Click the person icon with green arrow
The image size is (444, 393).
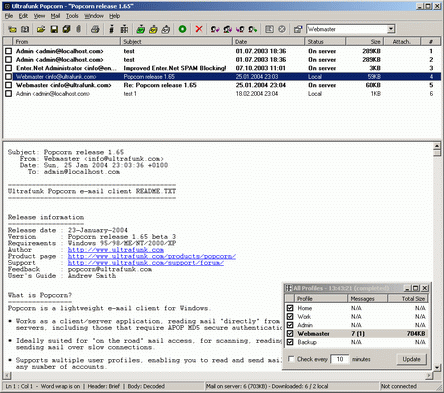pyautogui.click(x=253, y=29)
